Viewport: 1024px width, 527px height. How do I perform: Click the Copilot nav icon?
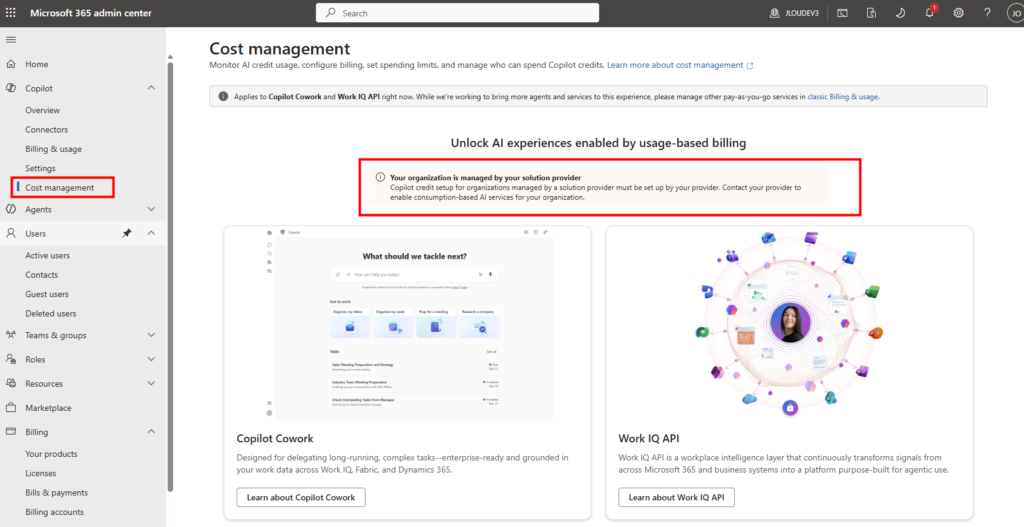10,88
